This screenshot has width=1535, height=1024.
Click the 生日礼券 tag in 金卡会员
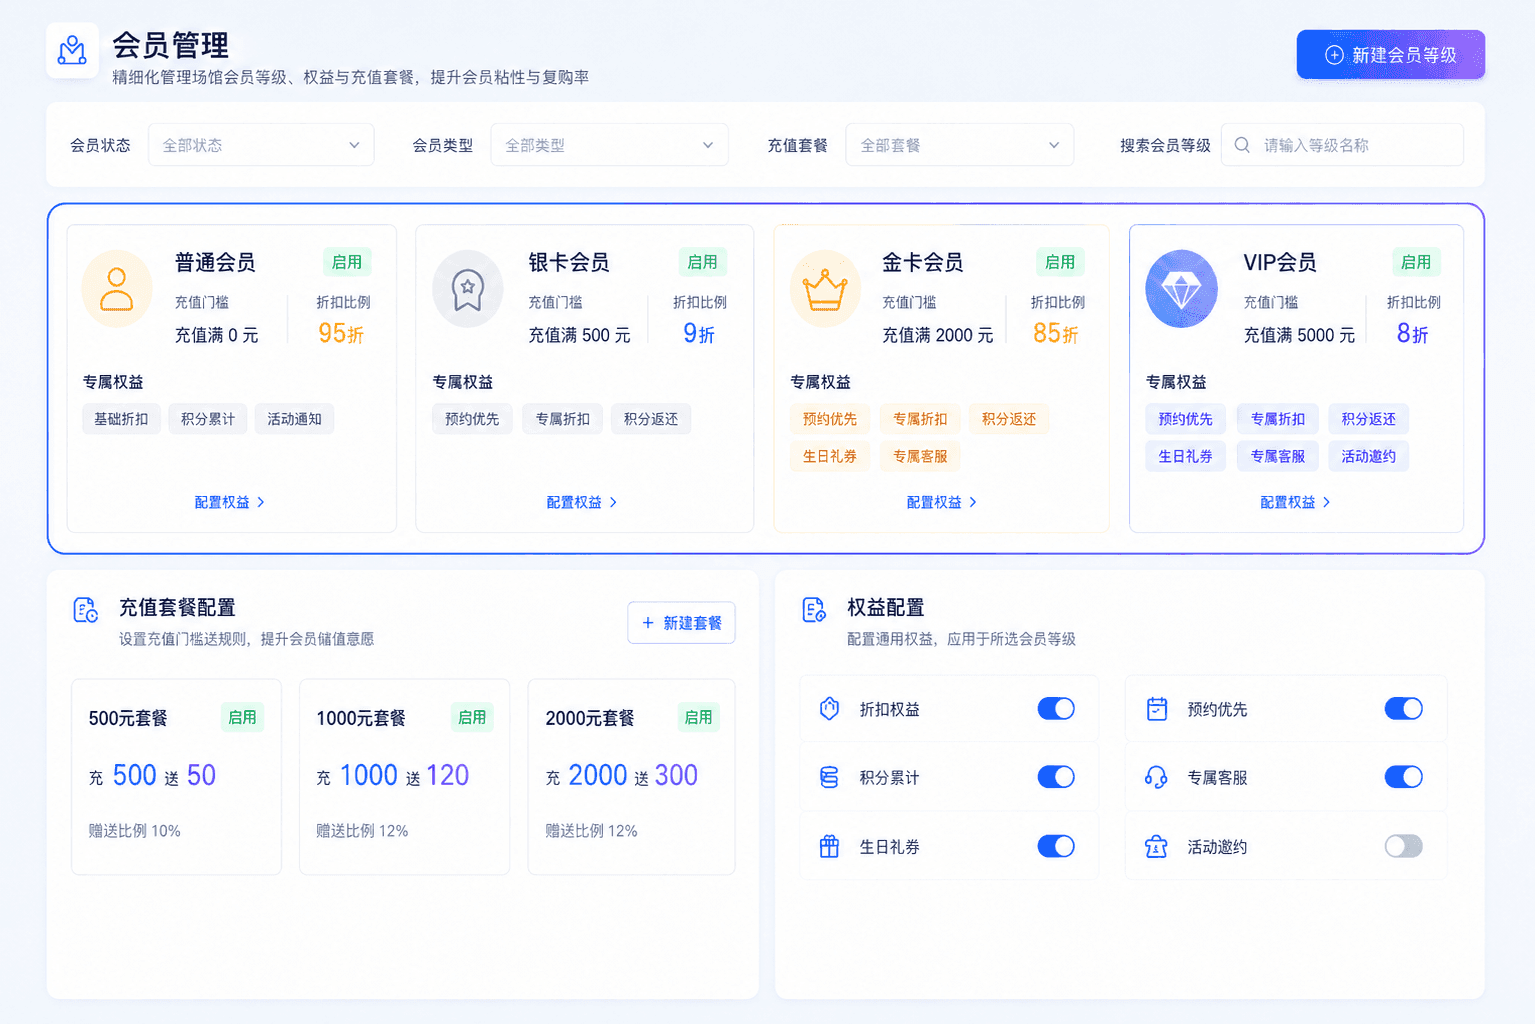coord(830,456)
